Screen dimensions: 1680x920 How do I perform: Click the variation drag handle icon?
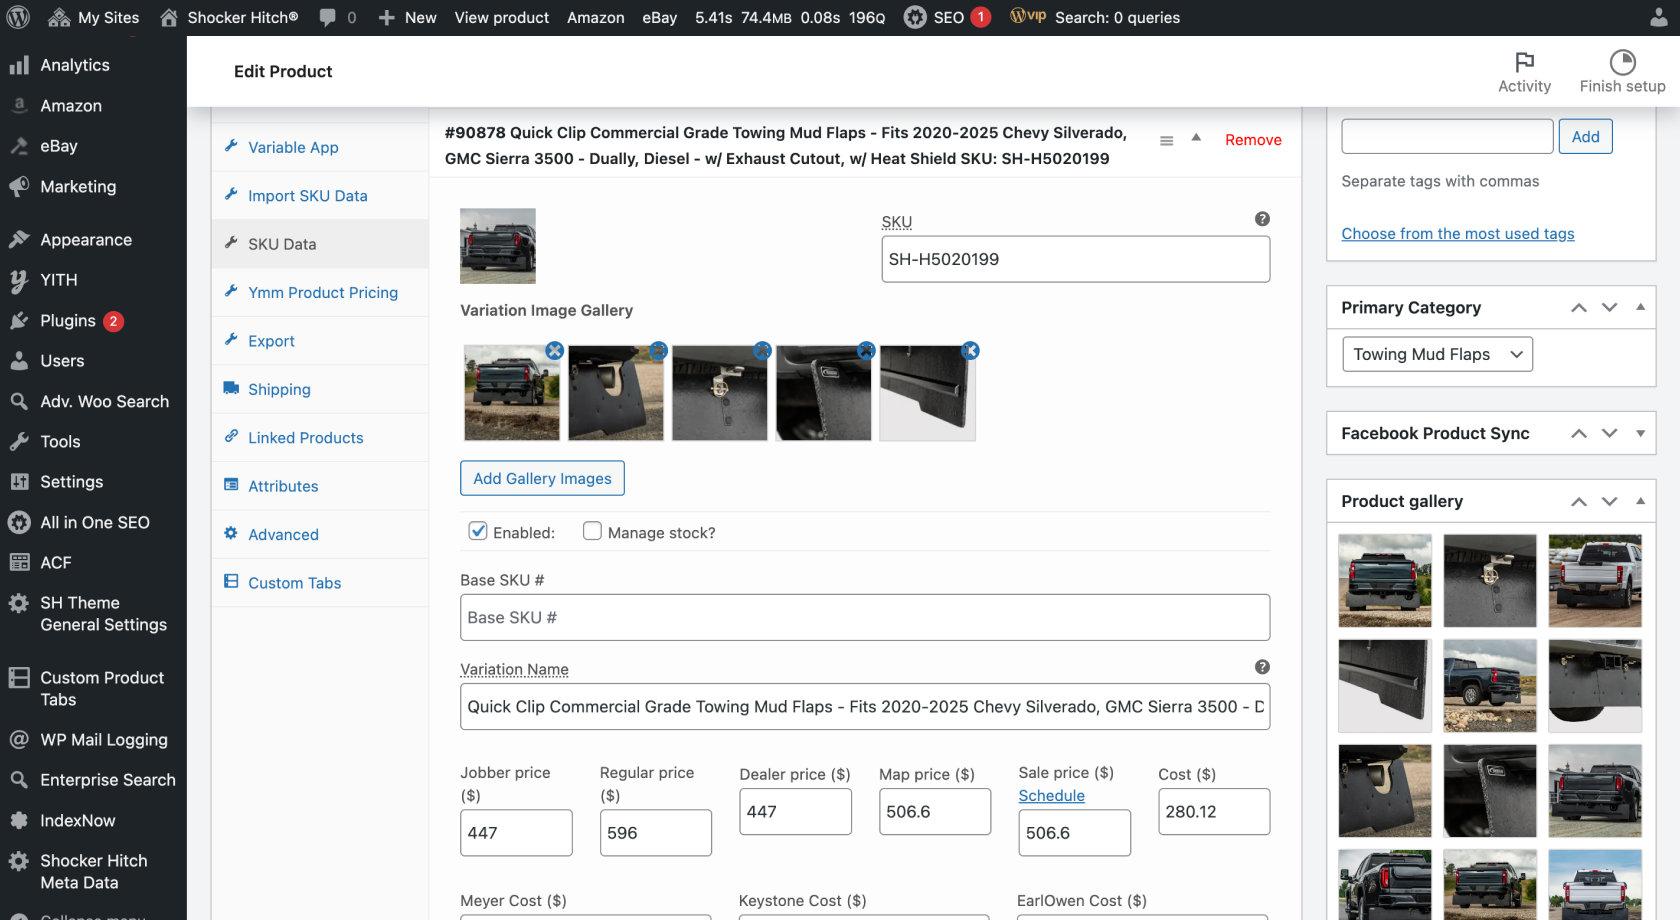(1166, 141)
